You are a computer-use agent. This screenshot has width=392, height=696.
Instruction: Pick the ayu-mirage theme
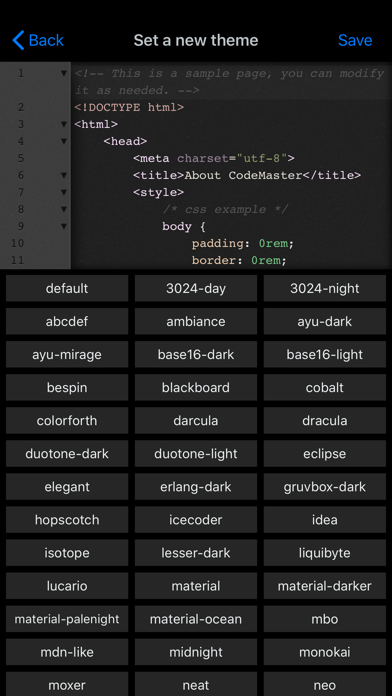[x=67, y=355]
